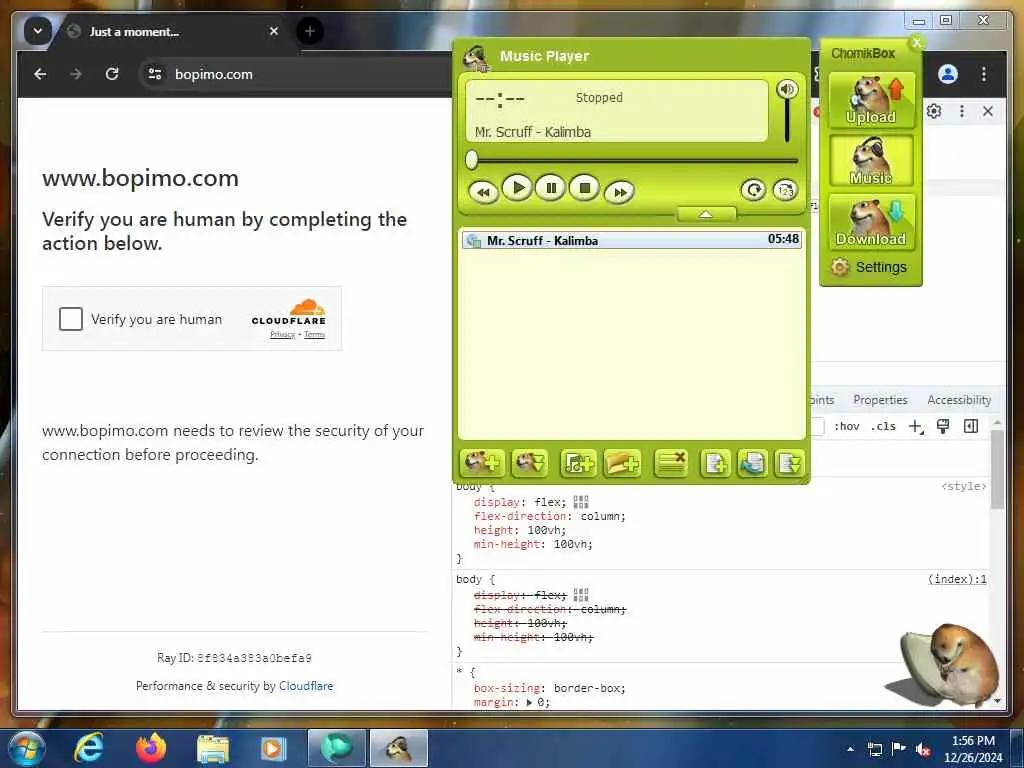Open a new browser tab
The height and width of the screenshot is (768, 1024).
(310, 31)
